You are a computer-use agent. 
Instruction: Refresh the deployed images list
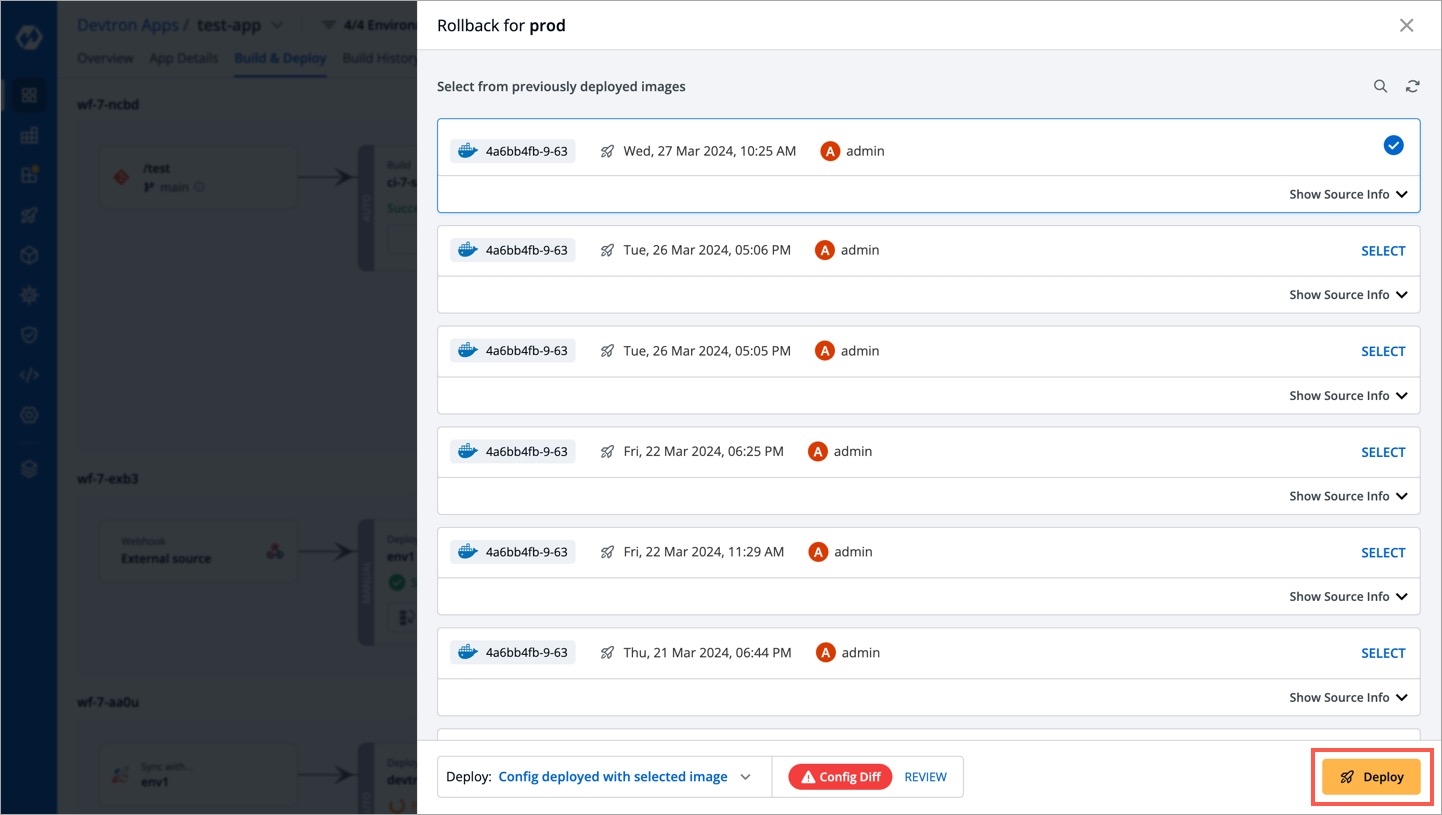(1412, 87)
